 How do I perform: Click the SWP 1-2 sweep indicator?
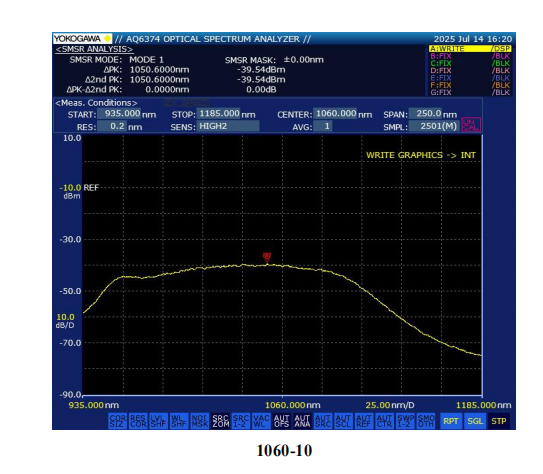[x=405, y=421]
